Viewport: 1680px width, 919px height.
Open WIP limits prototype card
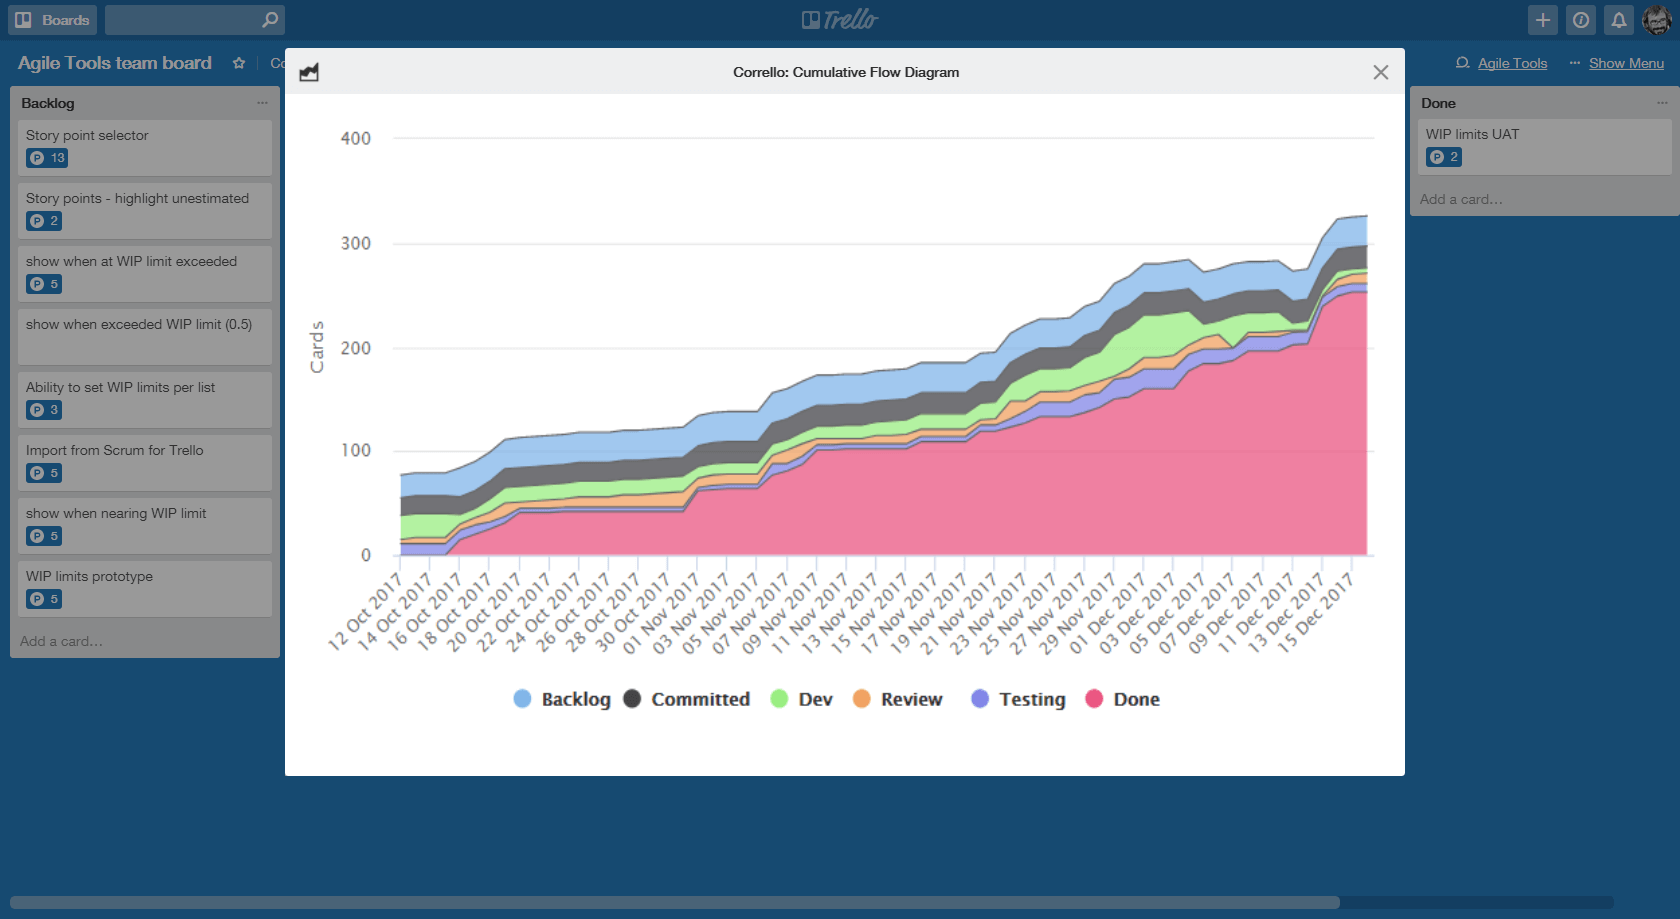(145, 589)
